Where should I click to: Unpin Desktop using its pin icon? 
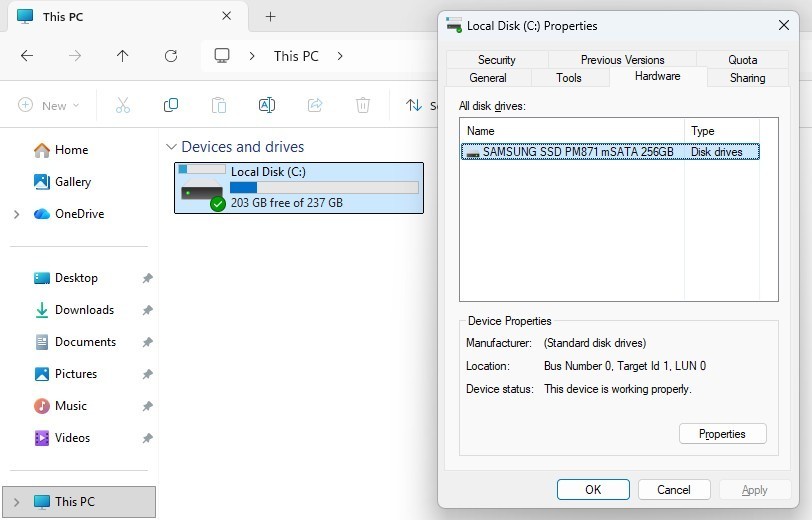148,278
